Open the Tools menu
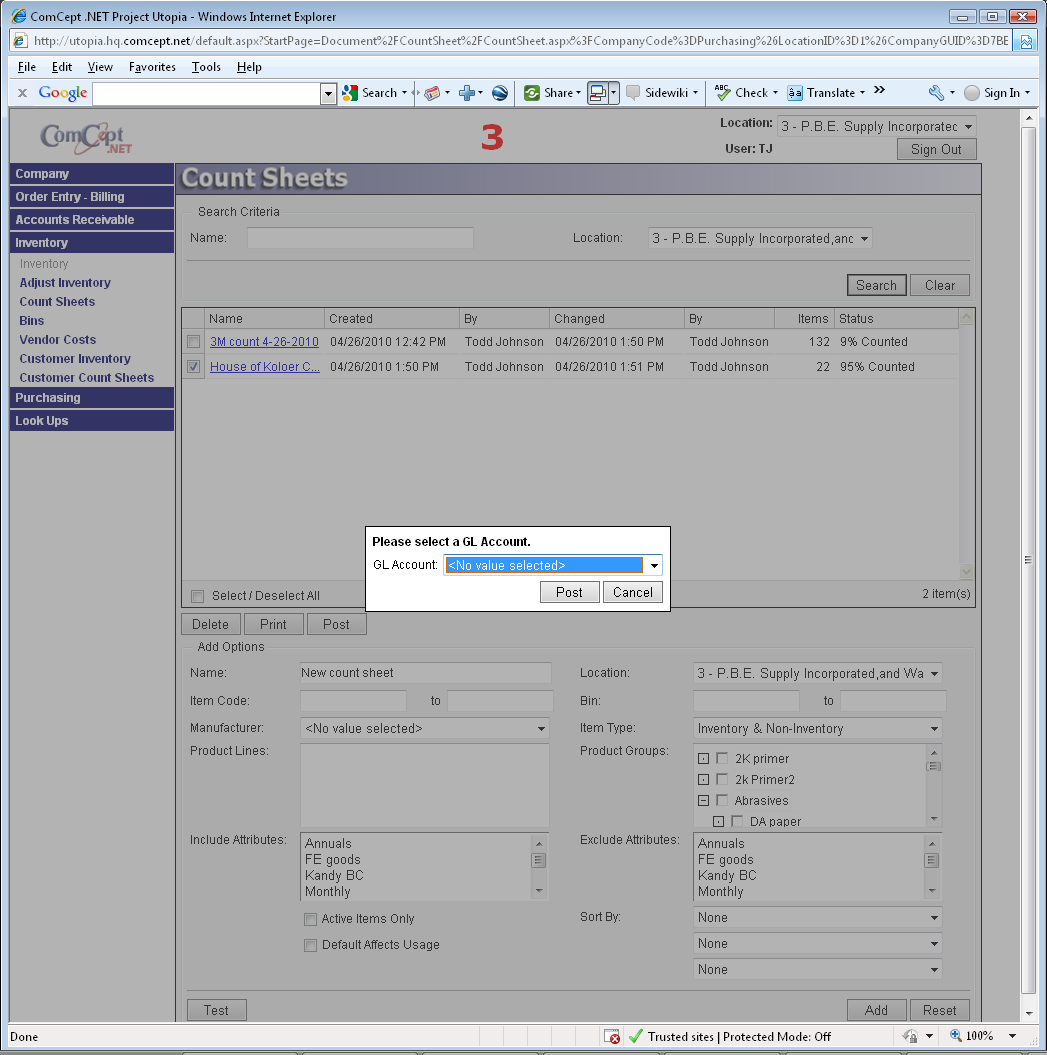This screenshot has width=1047, height=1055. click(x=206, y=67)
